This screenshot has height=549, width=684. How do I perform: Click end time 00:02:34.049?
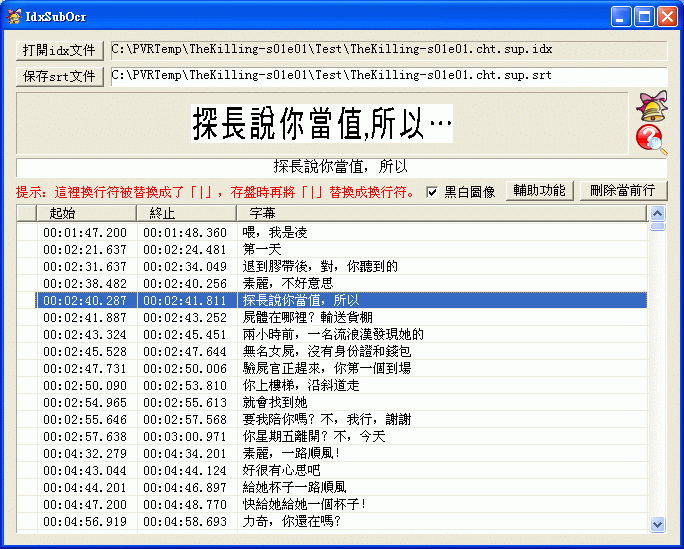pyautogui.click(x=185, y=267)
